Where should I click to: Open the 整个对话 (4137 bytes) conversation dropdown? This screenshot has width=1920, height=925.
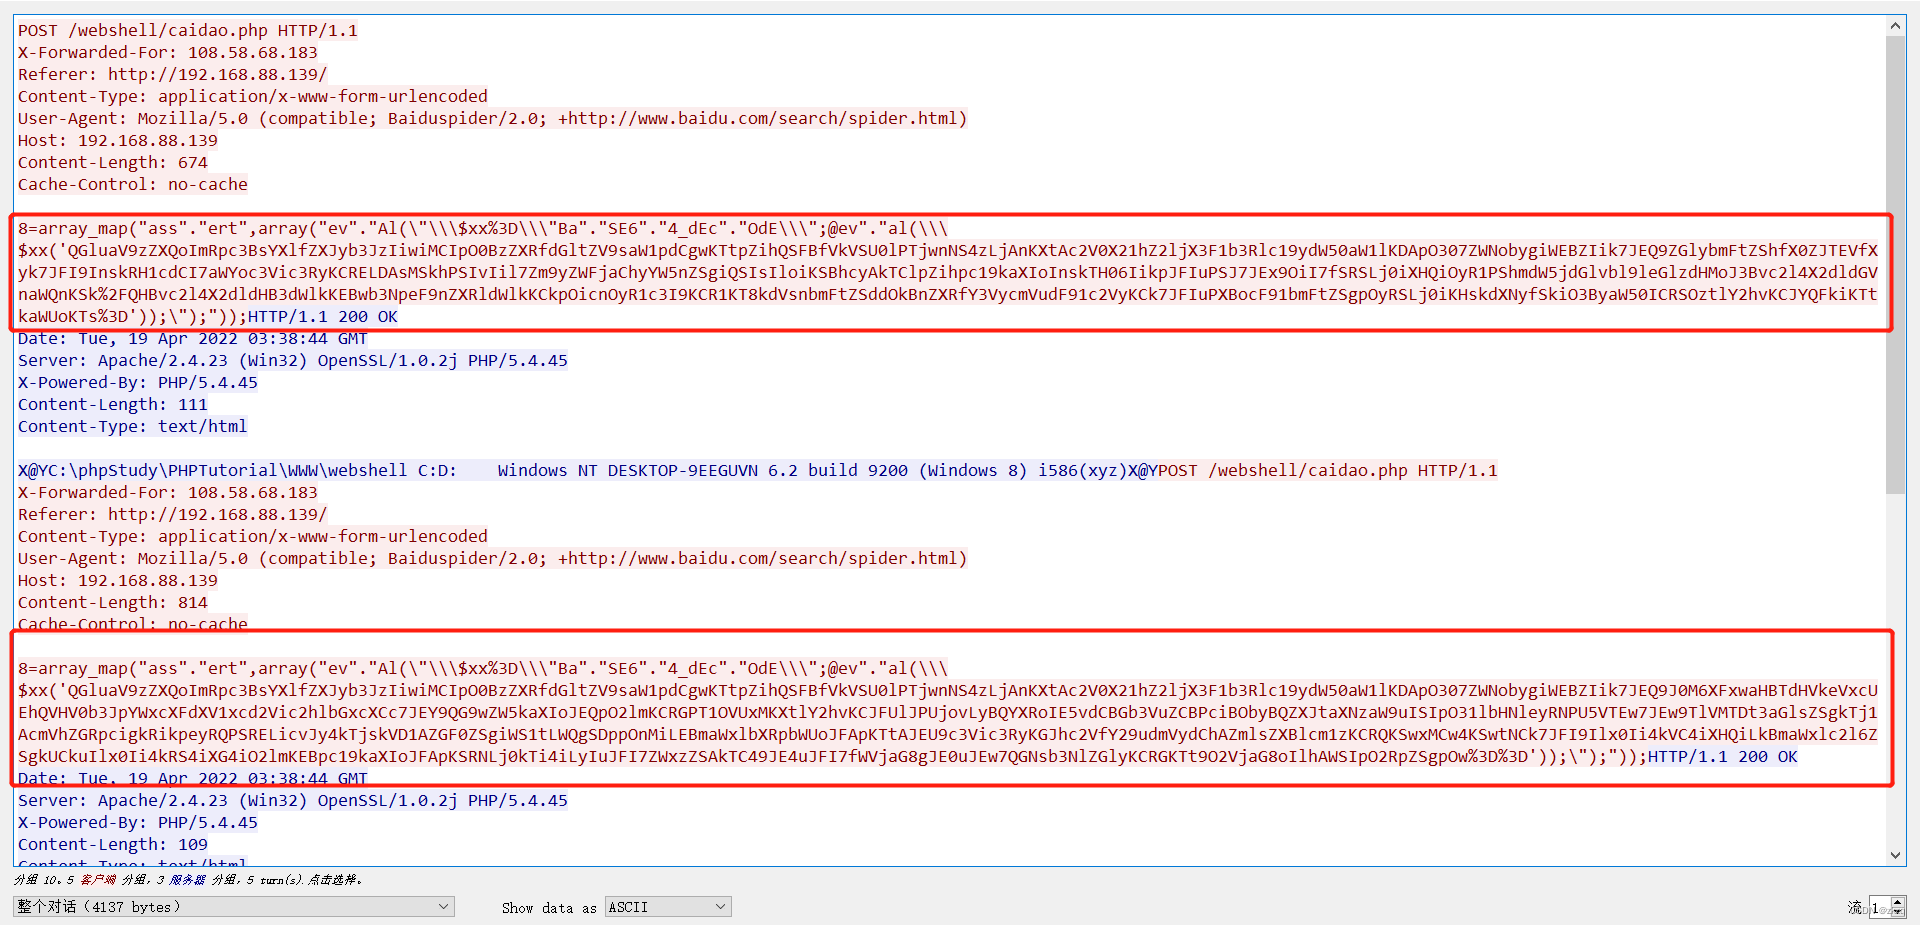pyautogui.click(x=234, y=907)
